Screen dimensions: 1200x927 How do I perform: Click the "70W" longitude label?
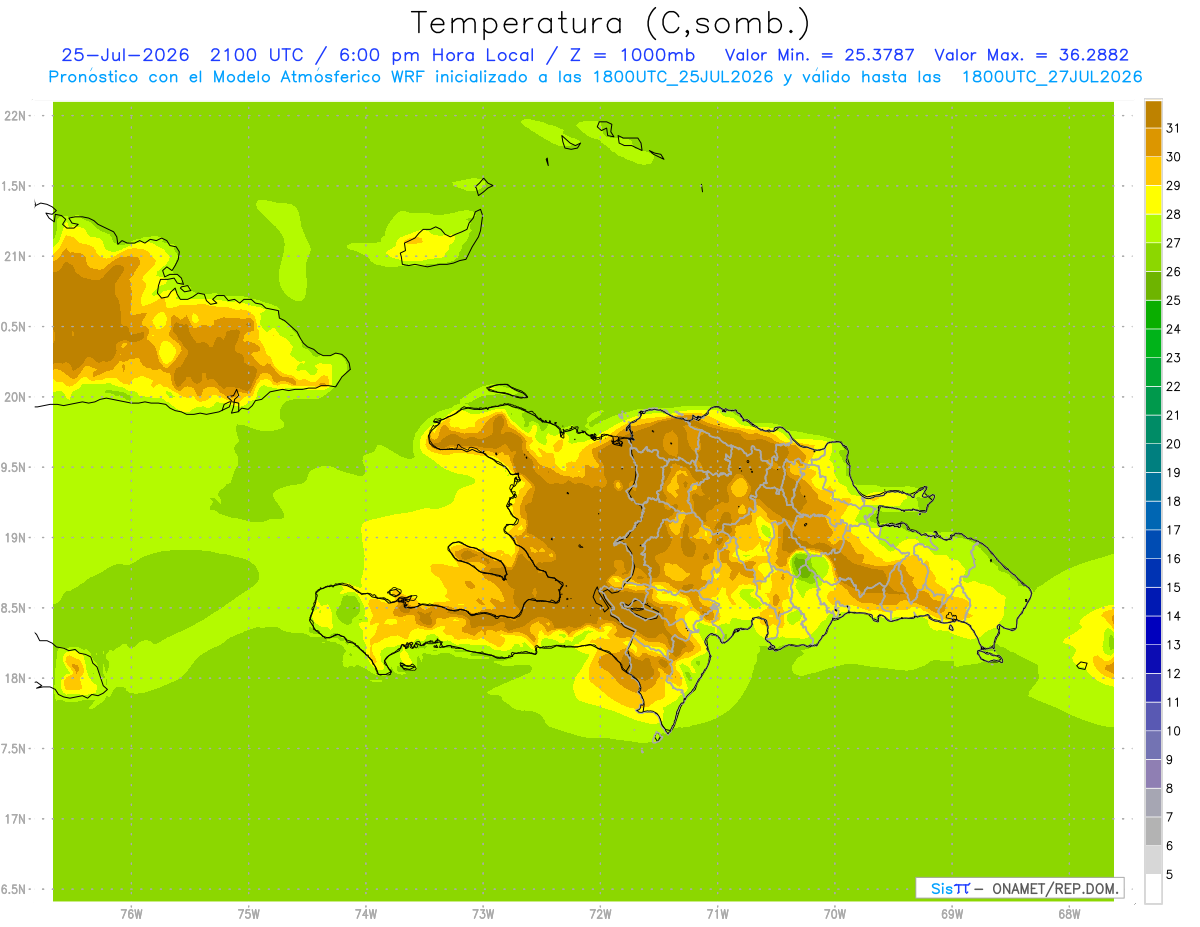[x=835, y=914]
